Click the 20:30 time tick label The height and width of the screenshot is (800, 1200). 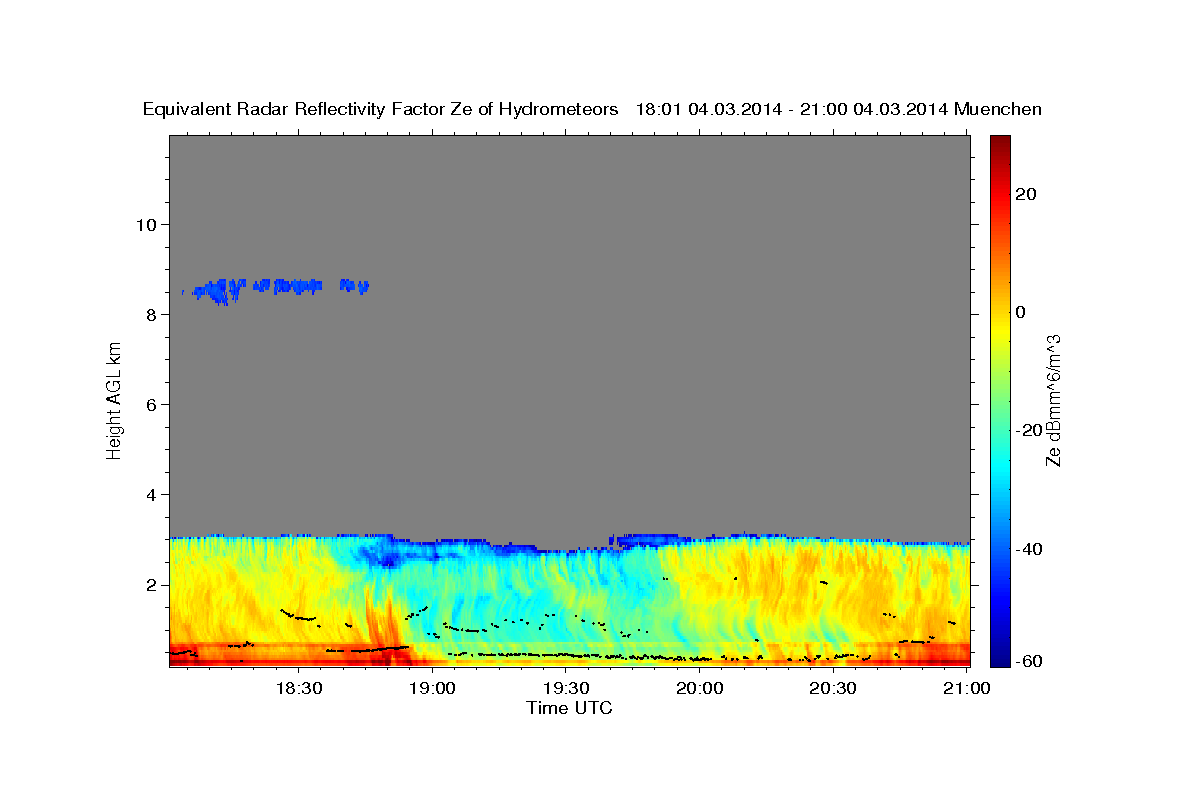pos(832,688)
